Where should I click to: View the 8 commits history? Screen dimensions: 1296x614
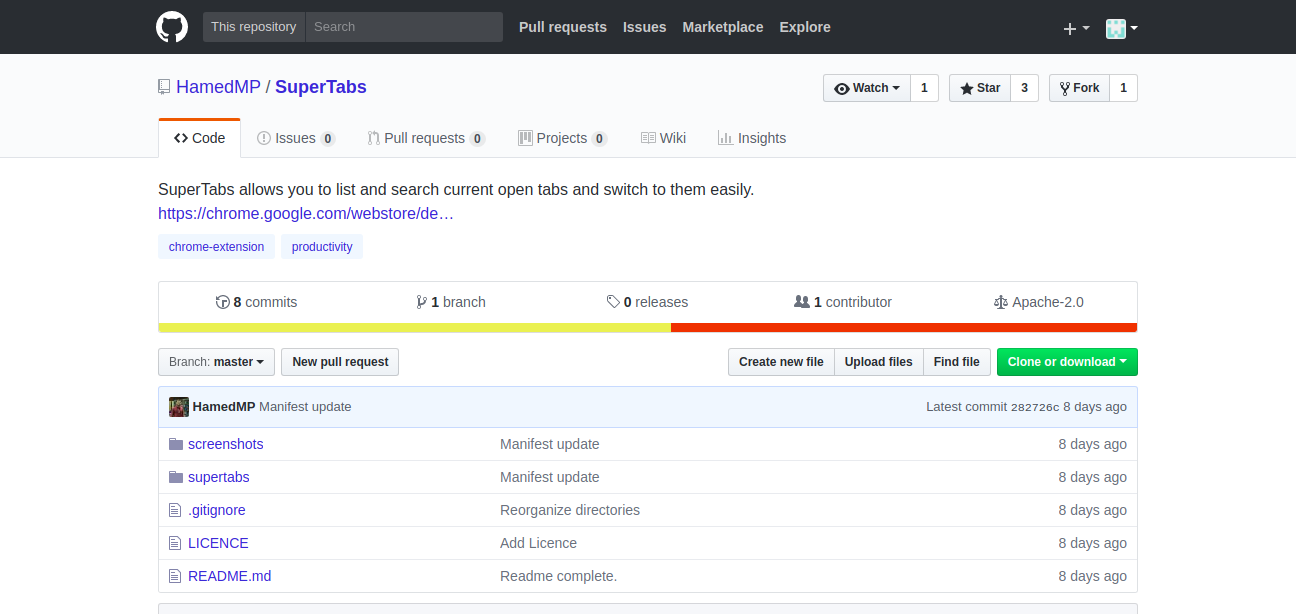pos(257,302)
